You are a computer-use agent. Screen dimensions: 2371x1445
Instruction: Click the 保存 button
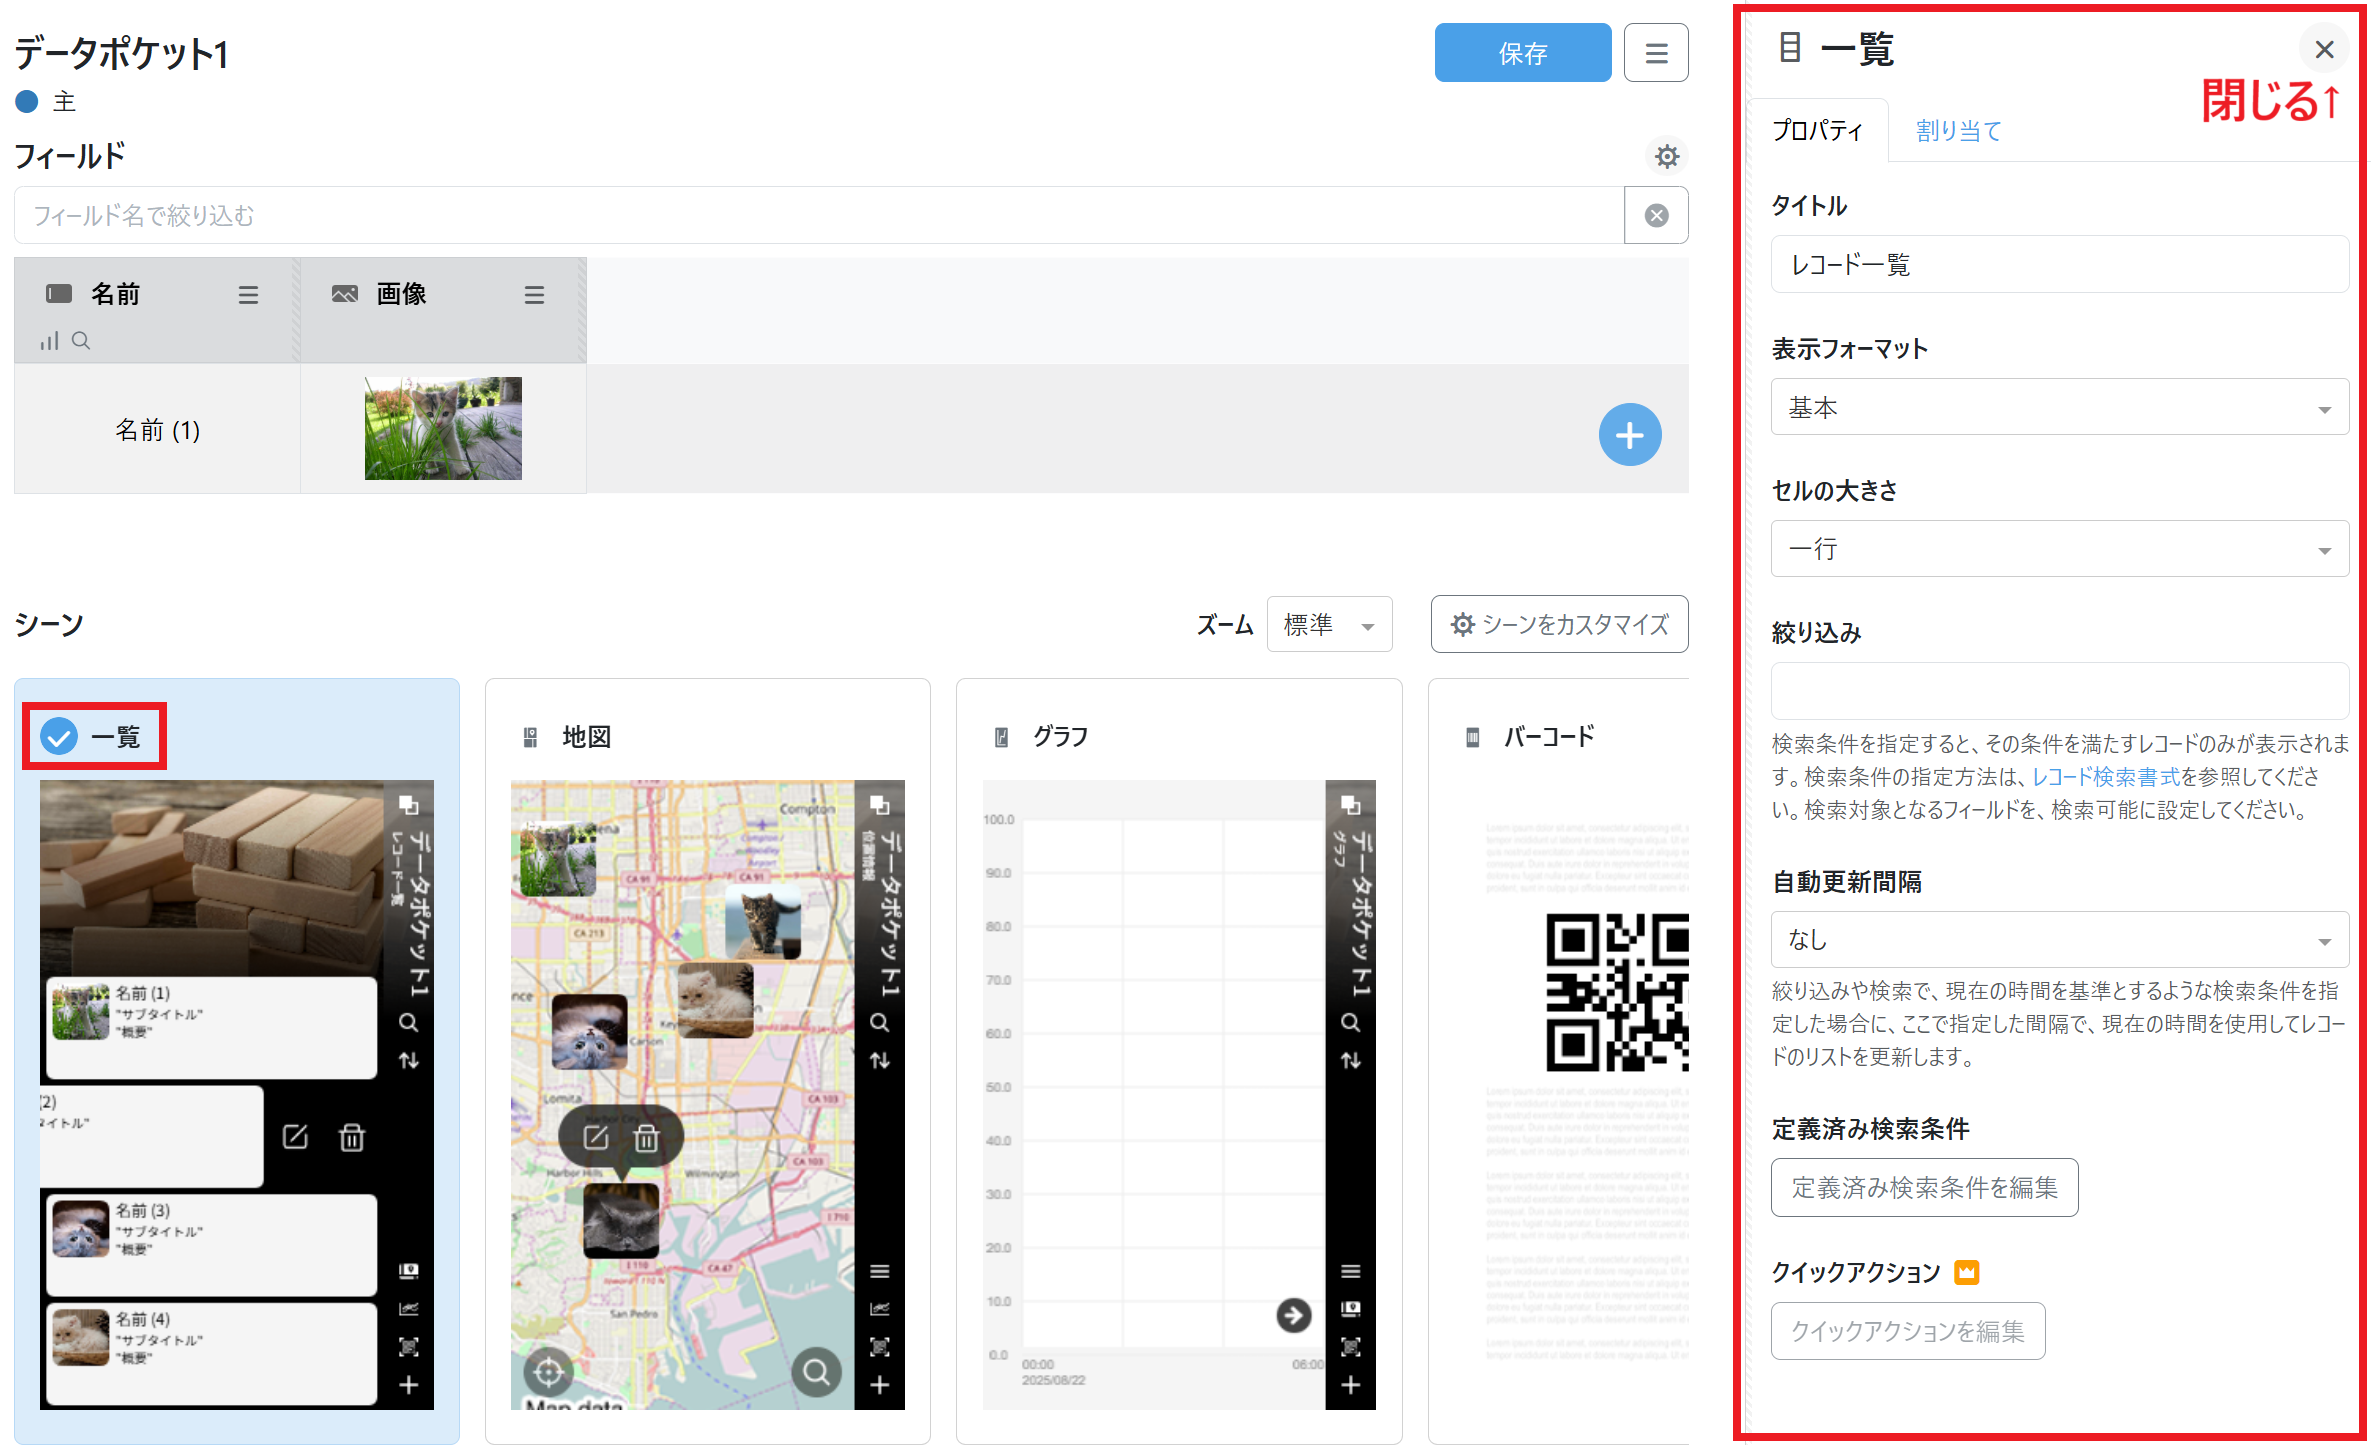[x=1521, y=53]
